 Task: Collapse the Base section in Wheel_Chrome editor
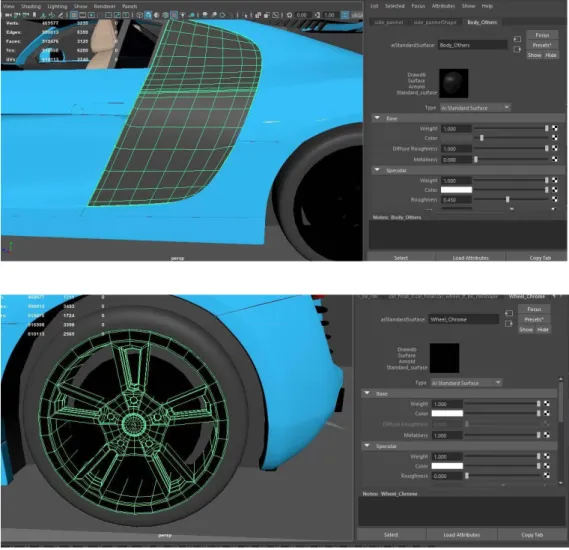(x=367, y=393)
